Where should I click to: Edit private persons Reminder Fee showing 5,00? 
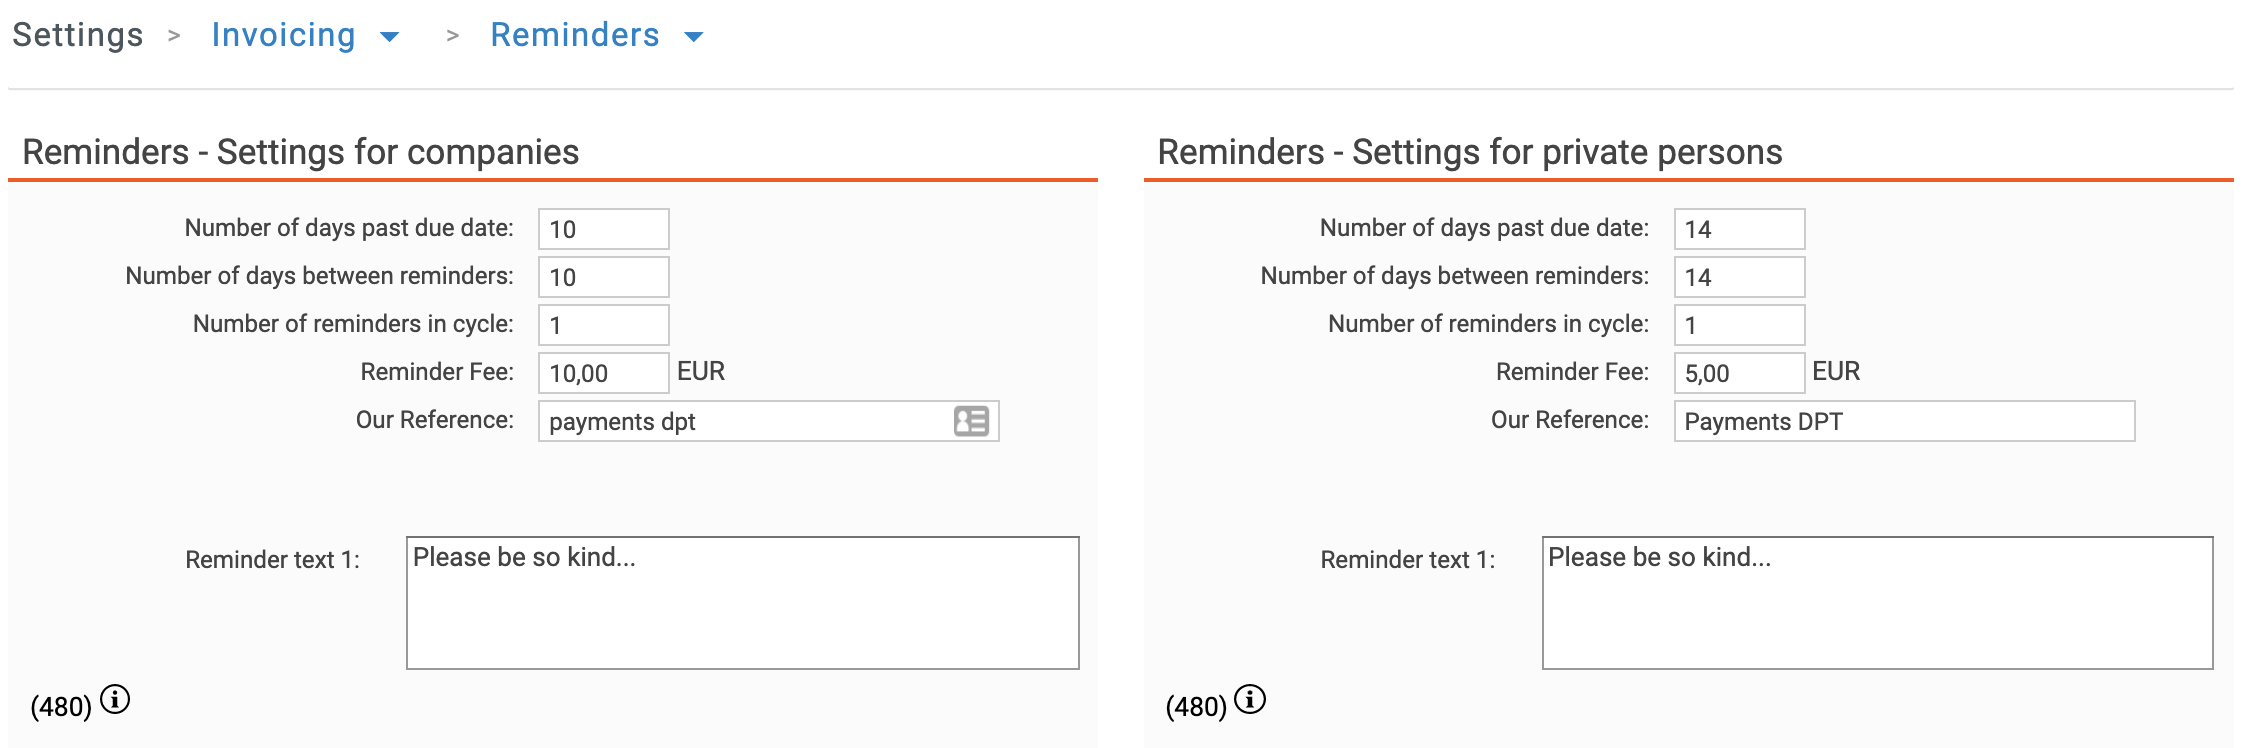point(1740,373)
